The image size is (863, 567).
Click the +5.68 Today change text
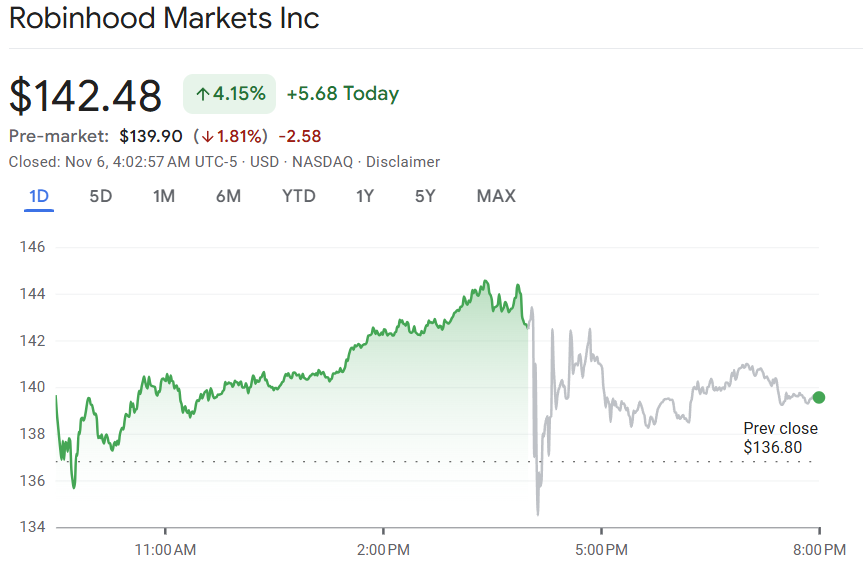tap(342, 94)
